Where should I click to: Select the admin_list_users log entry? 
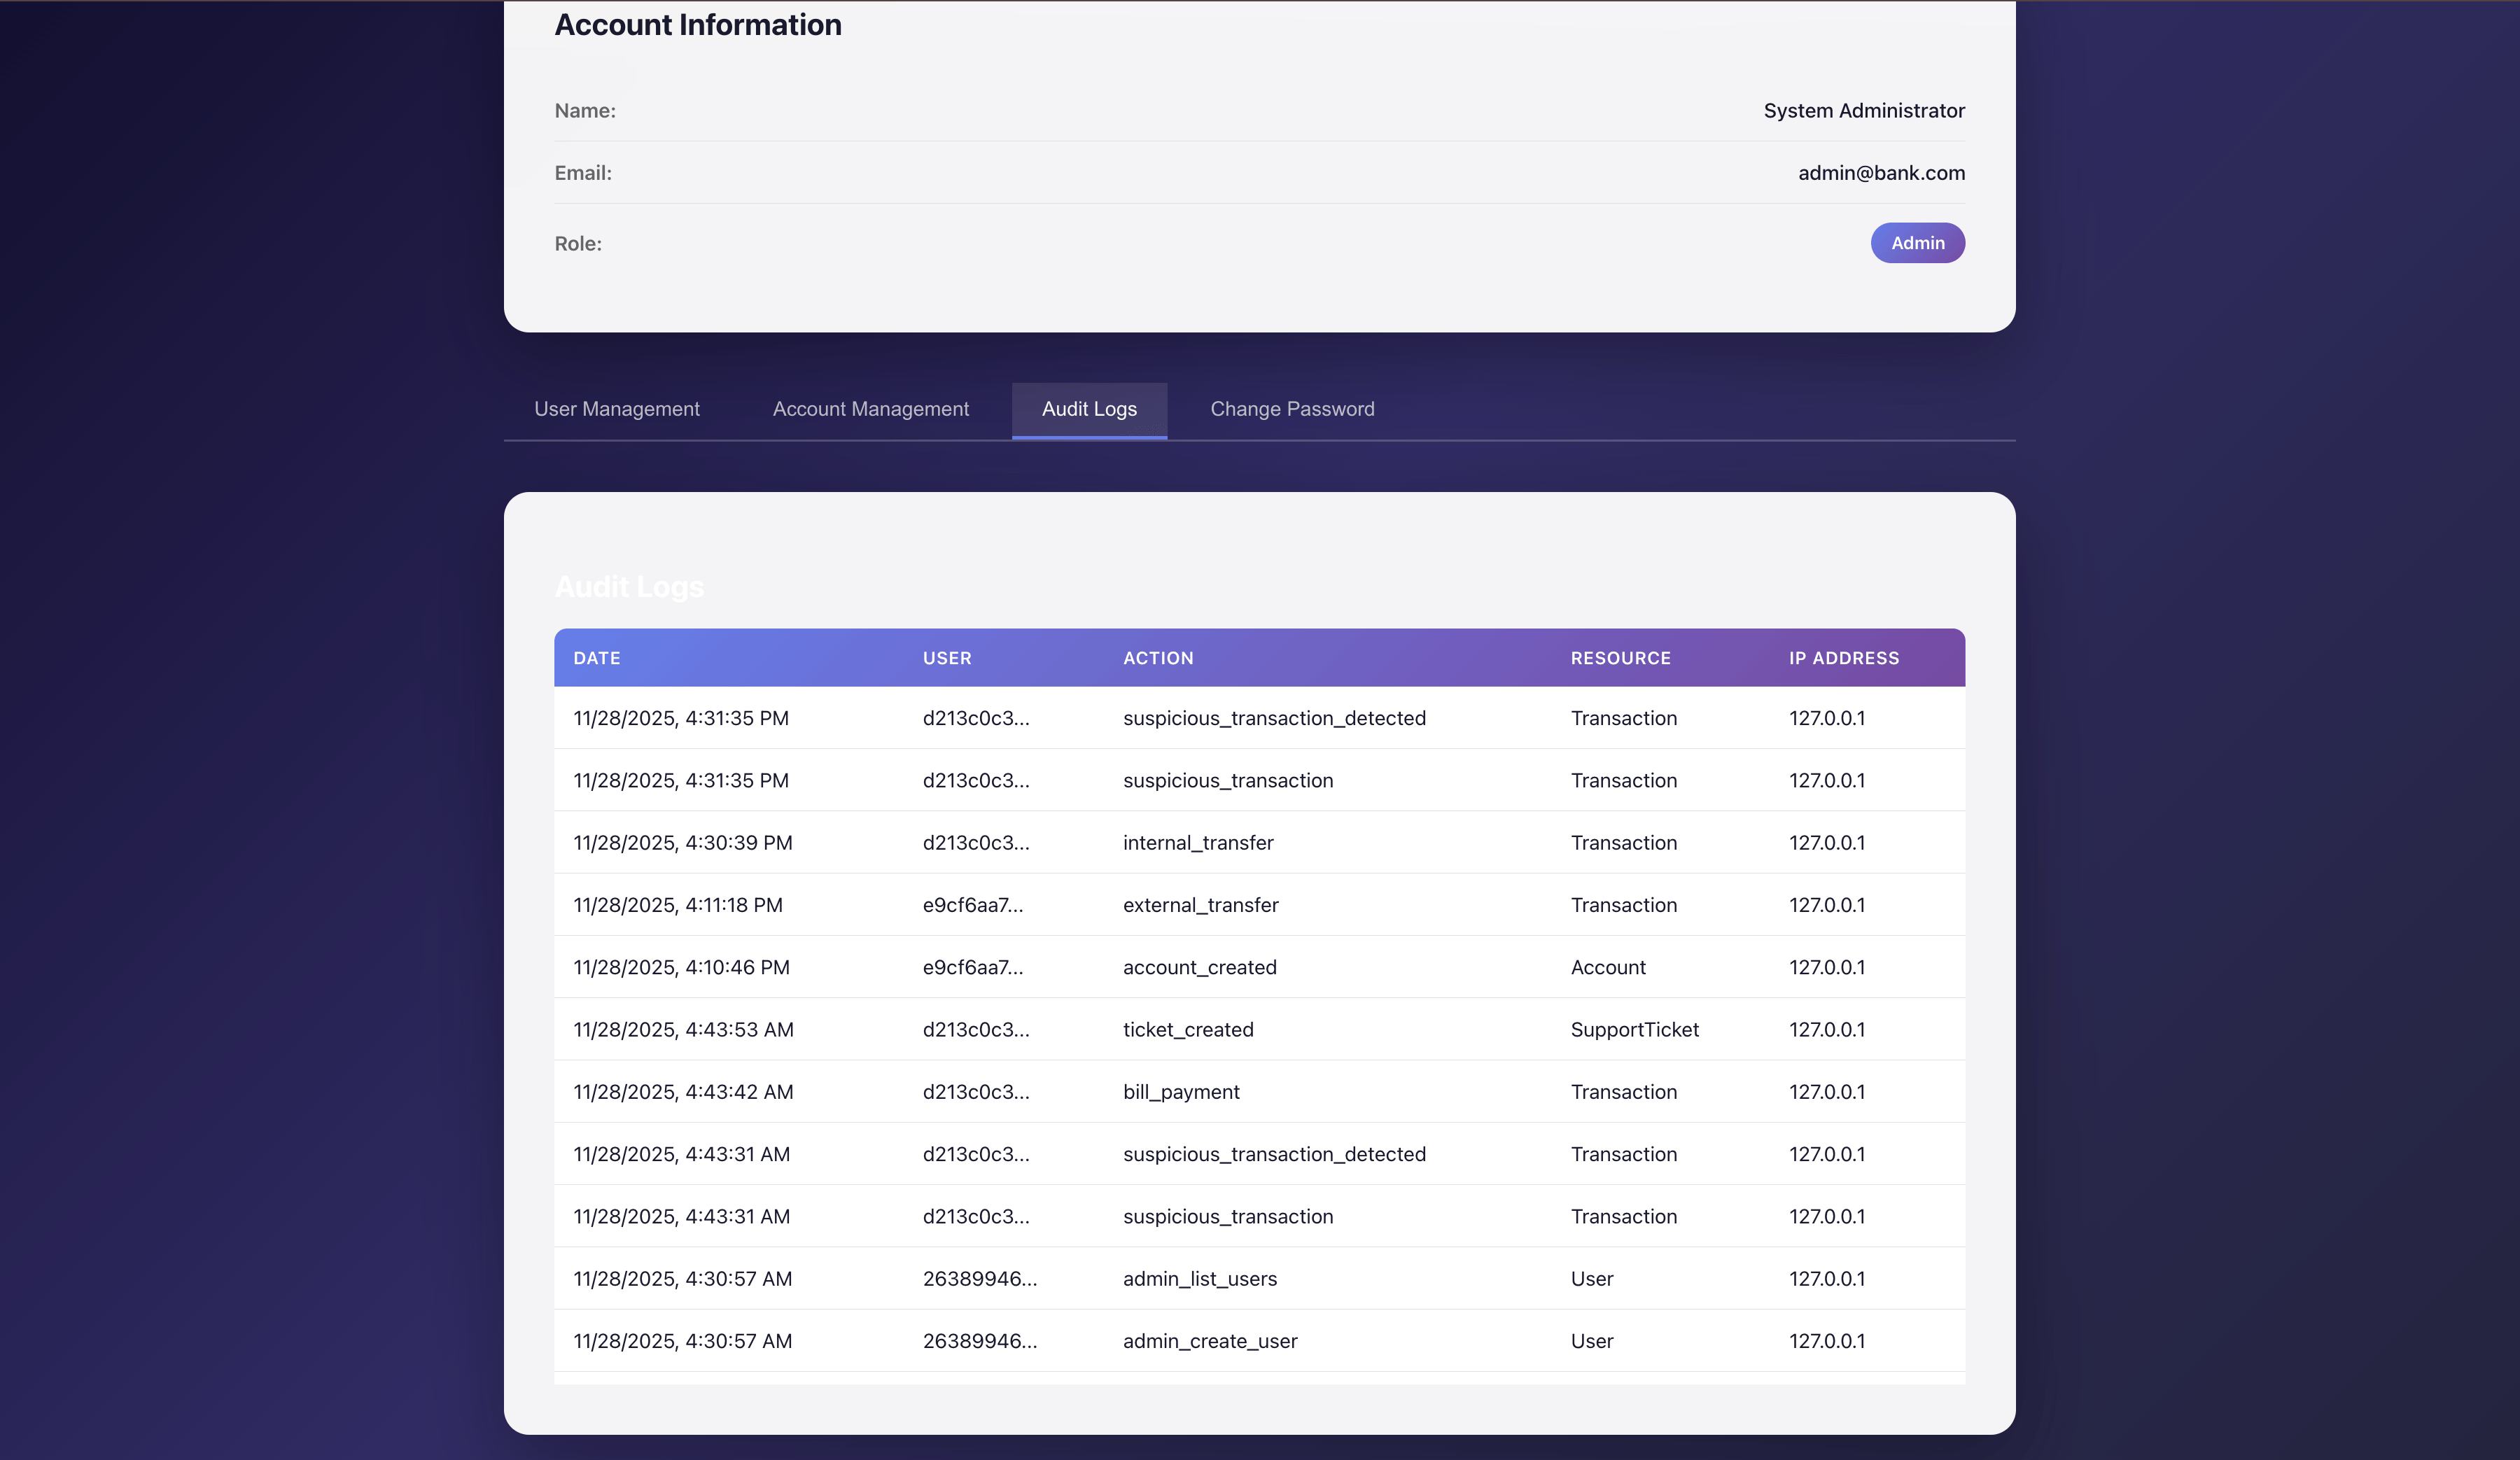(1199, 1278)
